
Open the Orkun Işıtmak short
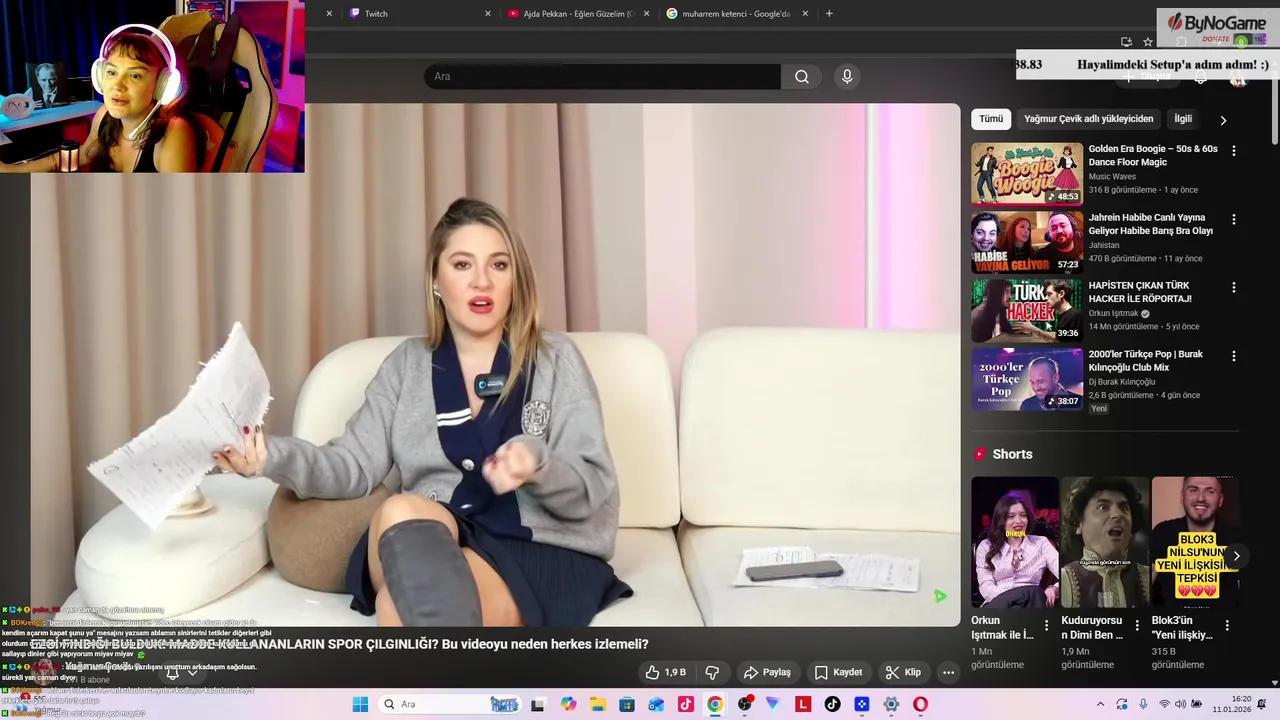coord(1014,542)
